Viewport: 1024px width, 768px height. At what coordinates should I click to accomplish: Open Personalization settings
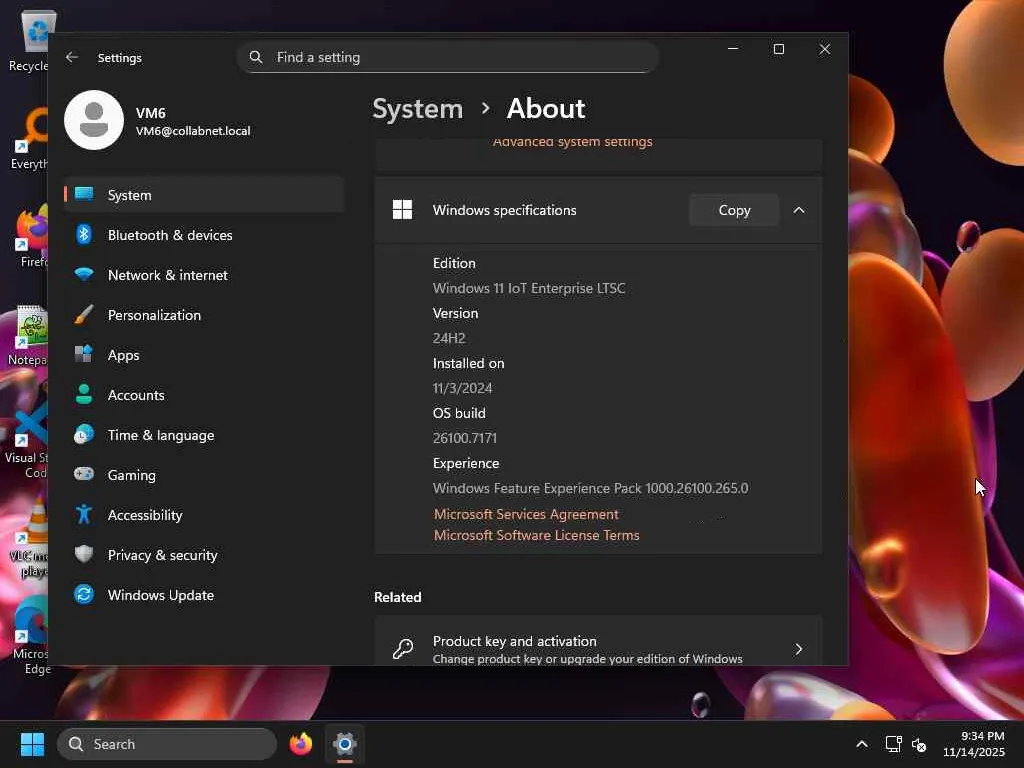coord(204,315)
